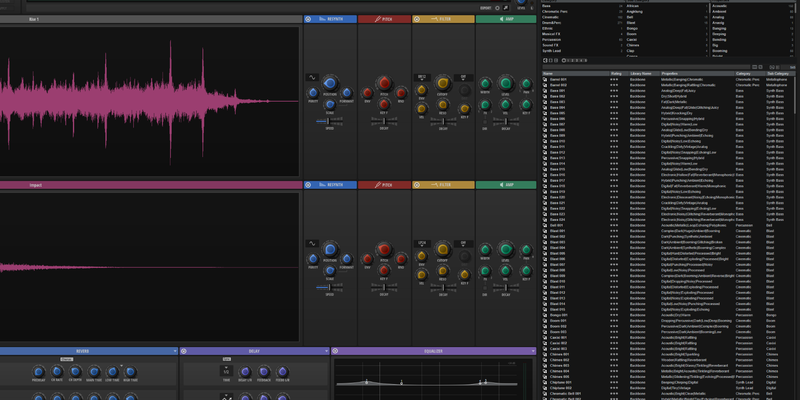The height and width of the screenshot is (400, 800).
Task: Click the bottom layer red Pitch knob
Action: (385, 249)
